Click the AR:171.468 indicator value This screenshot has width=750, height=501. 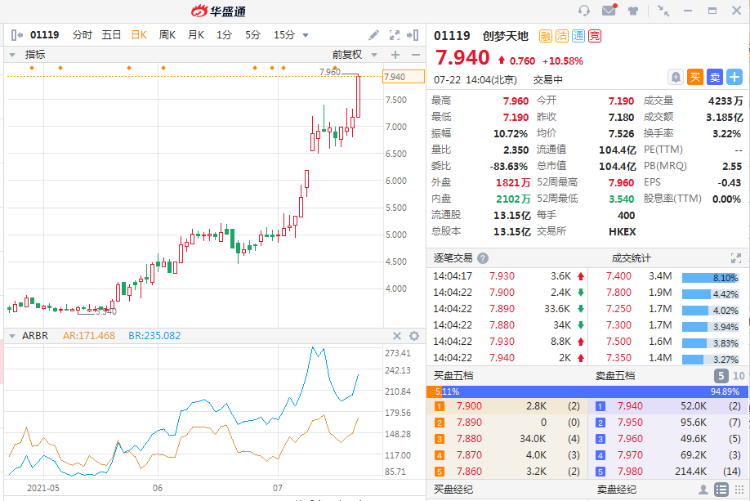[89, 336]
